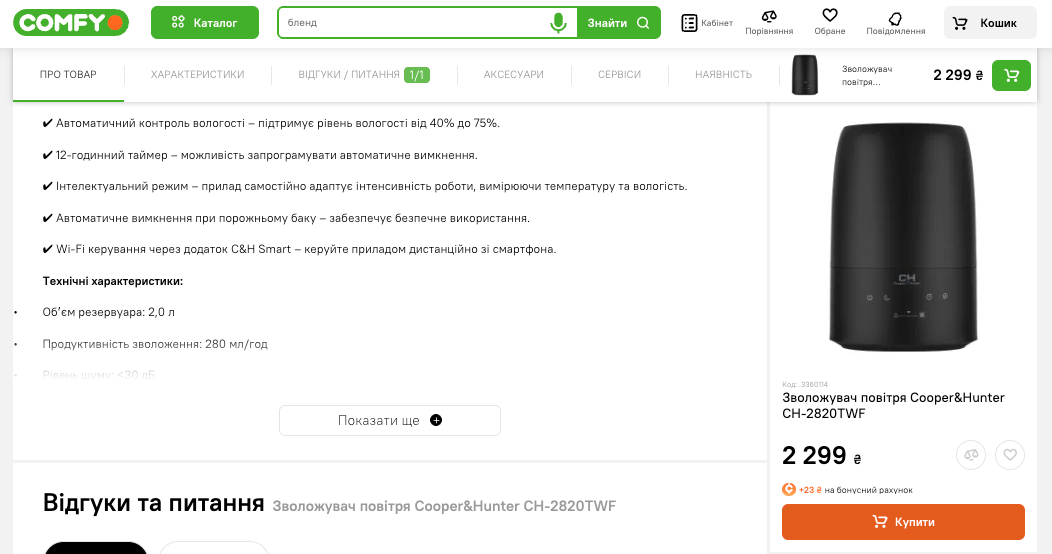Open Кабінет account icon
The image size is (1052, 554).
pyautogui.click(x=707, y=23)
